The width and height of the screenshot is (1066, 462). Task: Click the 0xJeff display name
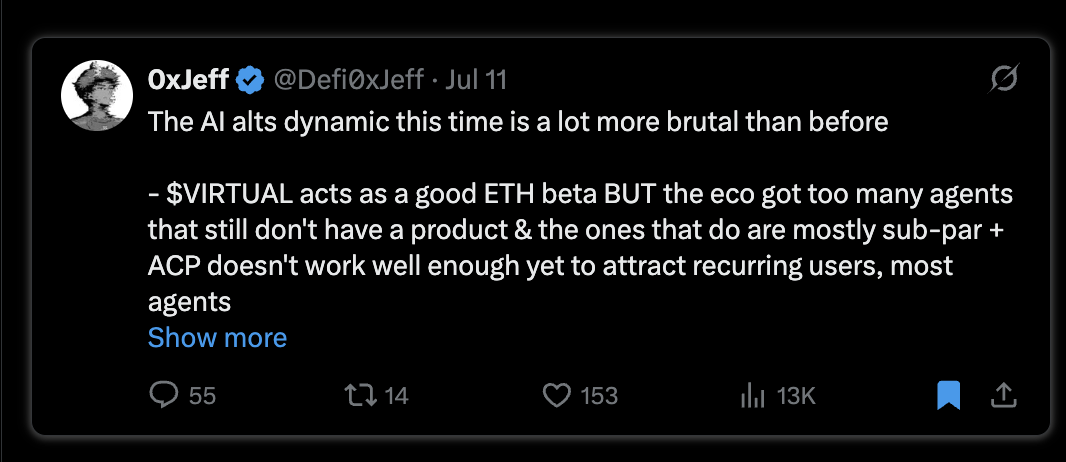(x=188, y=81)
